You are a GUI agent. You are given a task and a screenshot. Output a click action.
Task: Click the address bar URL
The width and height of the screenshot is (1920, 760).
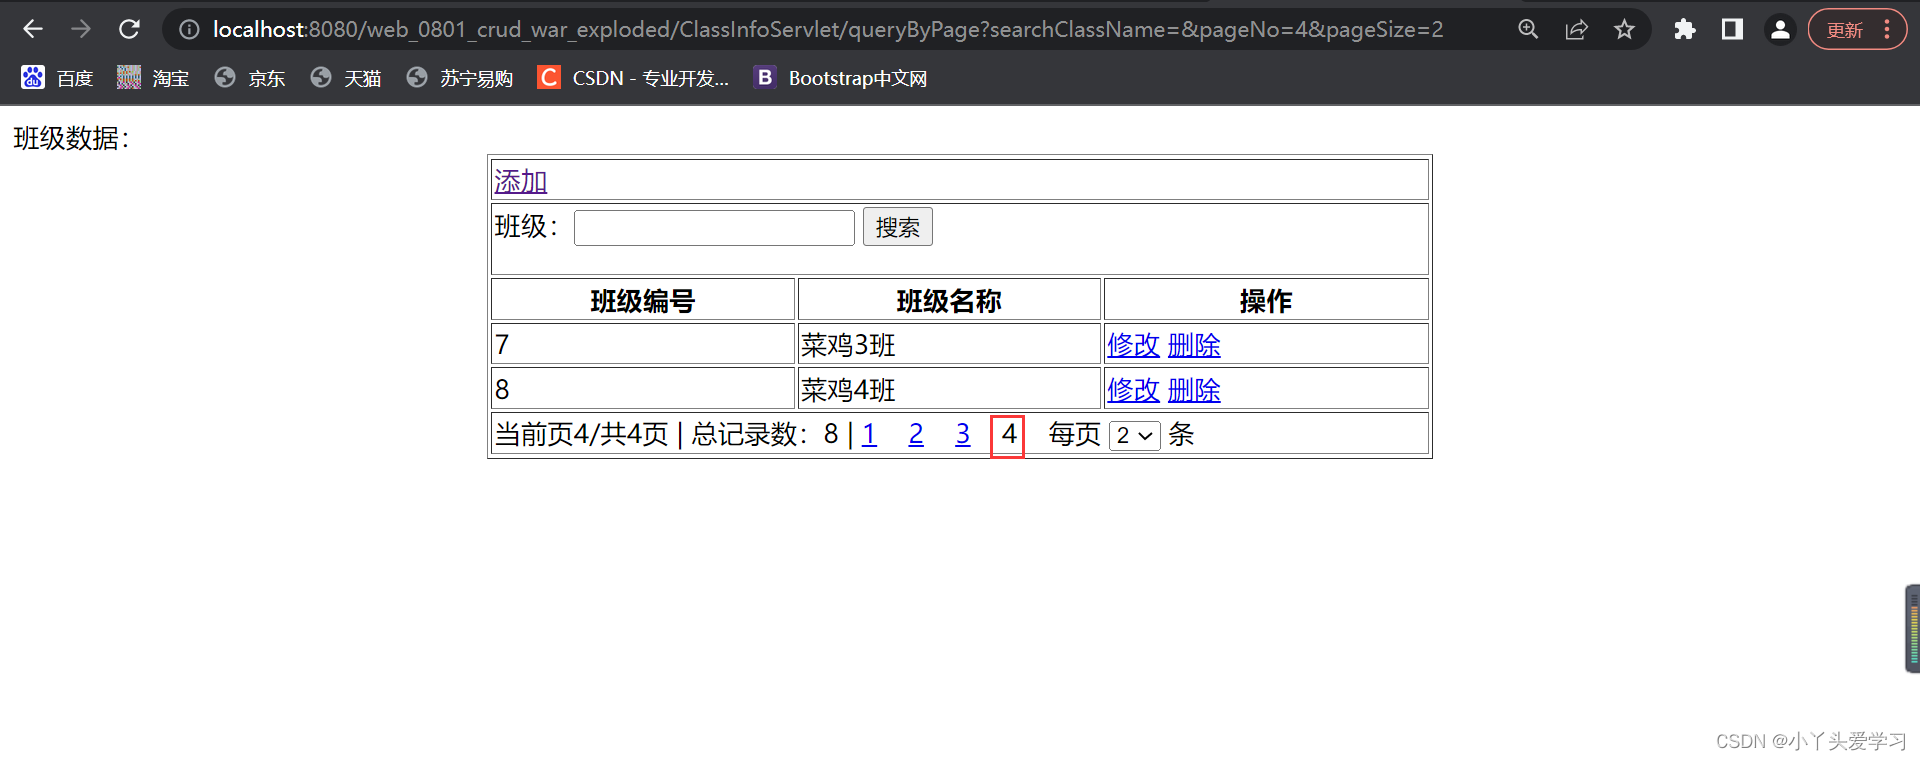click(828, 30)
